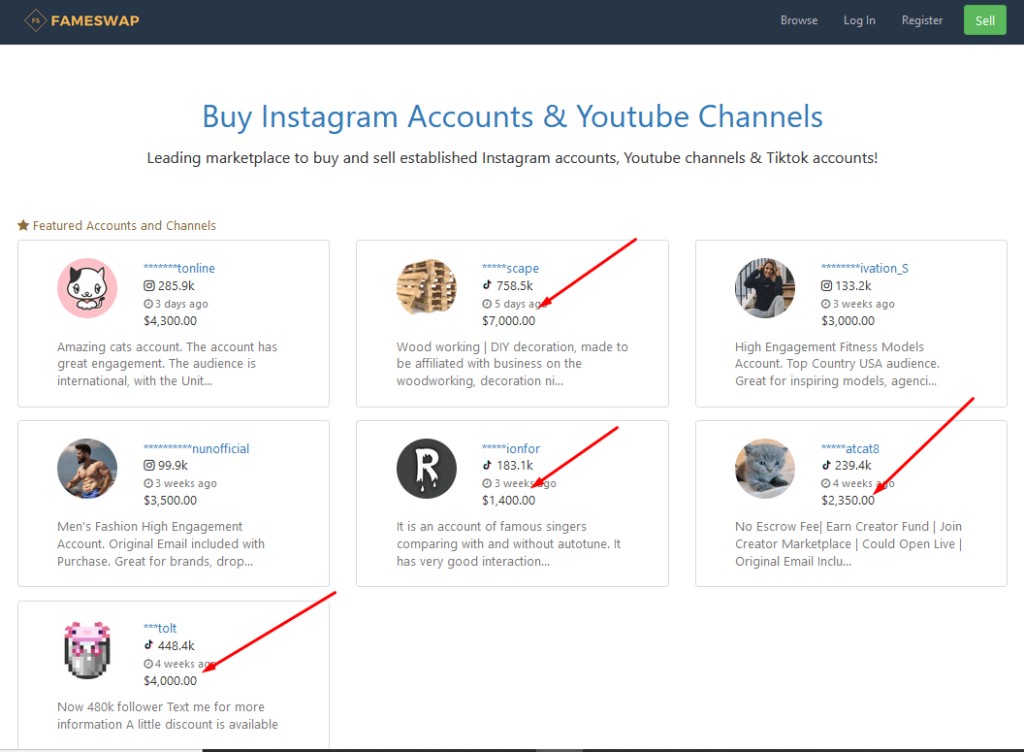Open the nunofficial account link
This screenshot has height=752, width=1024.
(196, 448)
